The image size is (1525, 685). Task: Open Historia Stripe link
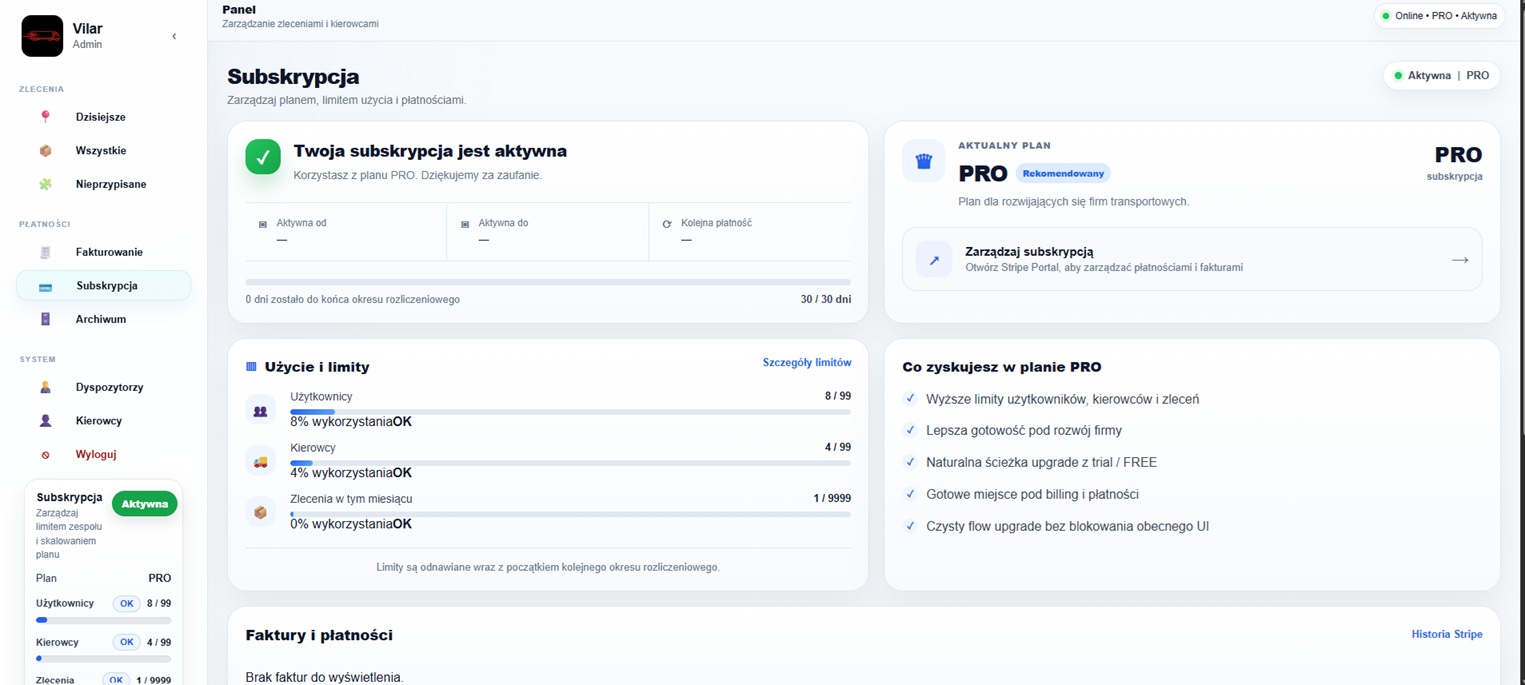point(1446,634)
